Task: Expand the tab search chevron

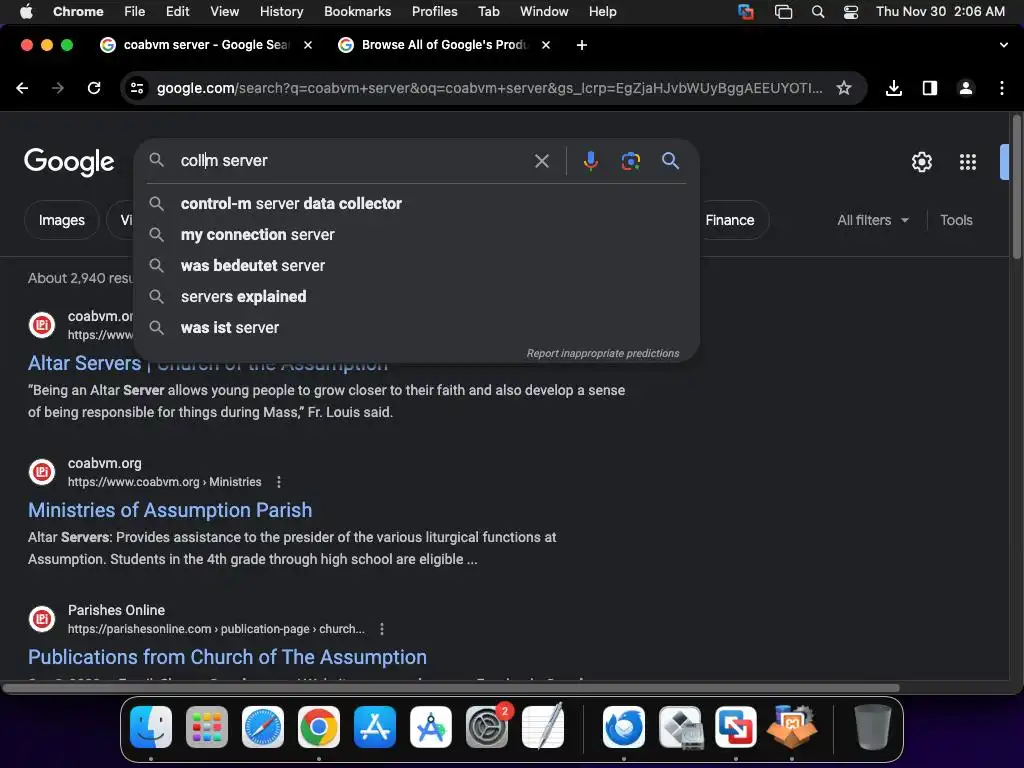Action: [x=1003, y=45]
